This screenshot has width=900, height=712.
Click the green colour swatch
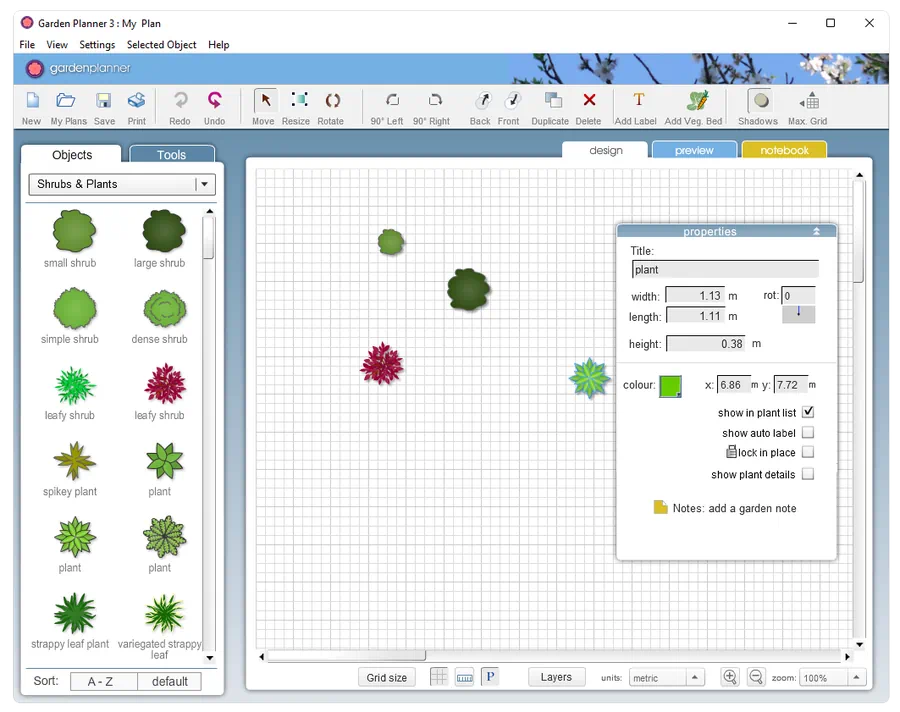coord(670,386)
